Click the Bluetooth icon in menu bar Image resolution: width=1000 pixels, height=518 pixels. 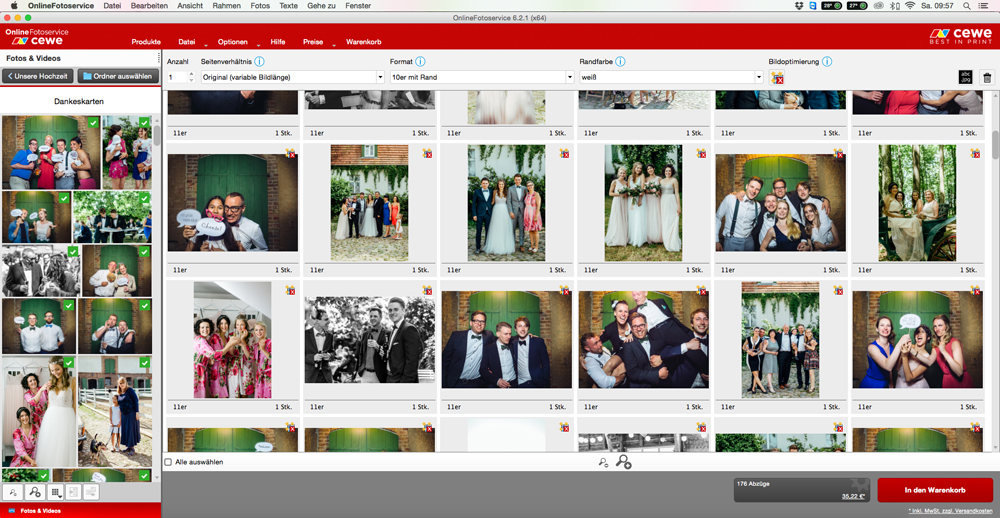click(895, 6)
